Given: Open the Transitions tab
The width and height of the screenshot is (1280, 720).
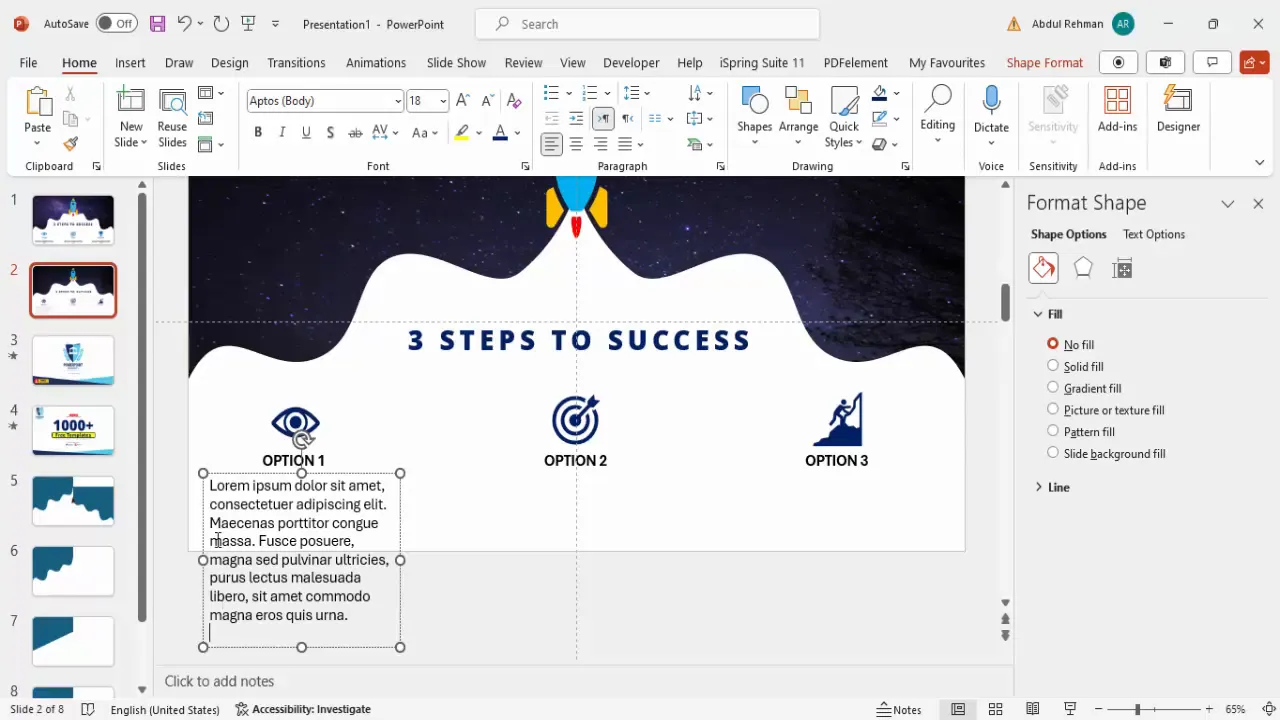Looking at the screenshot, I should tap(296, 62).
